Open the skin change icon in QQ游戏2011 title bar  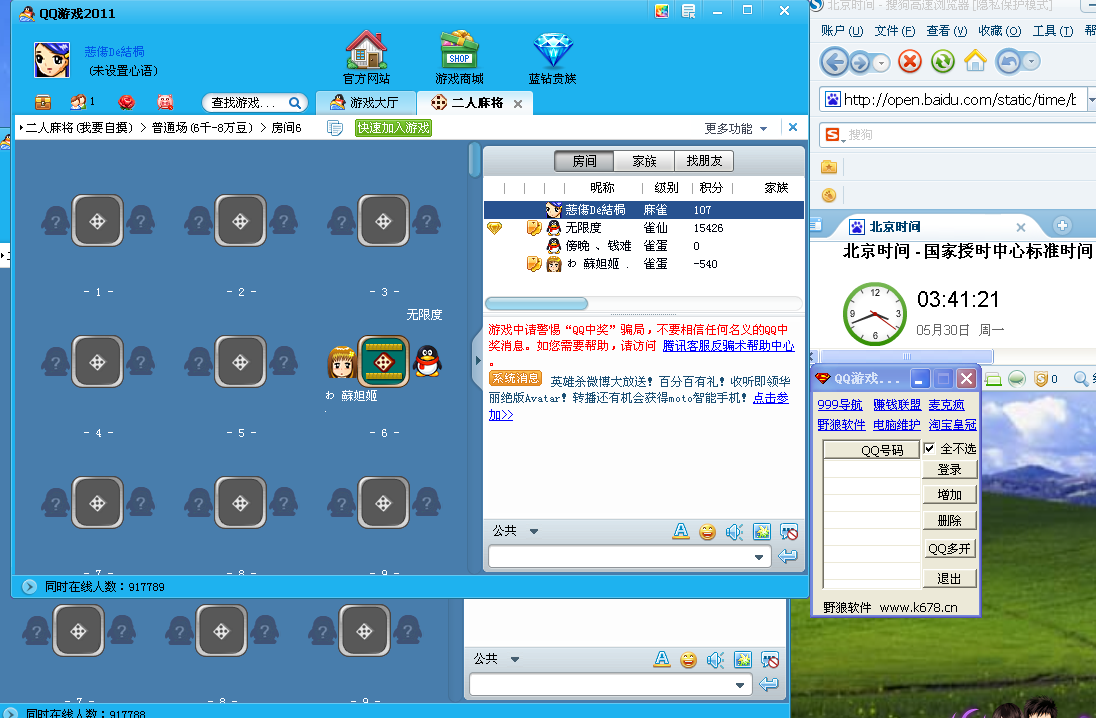(661, 10)
